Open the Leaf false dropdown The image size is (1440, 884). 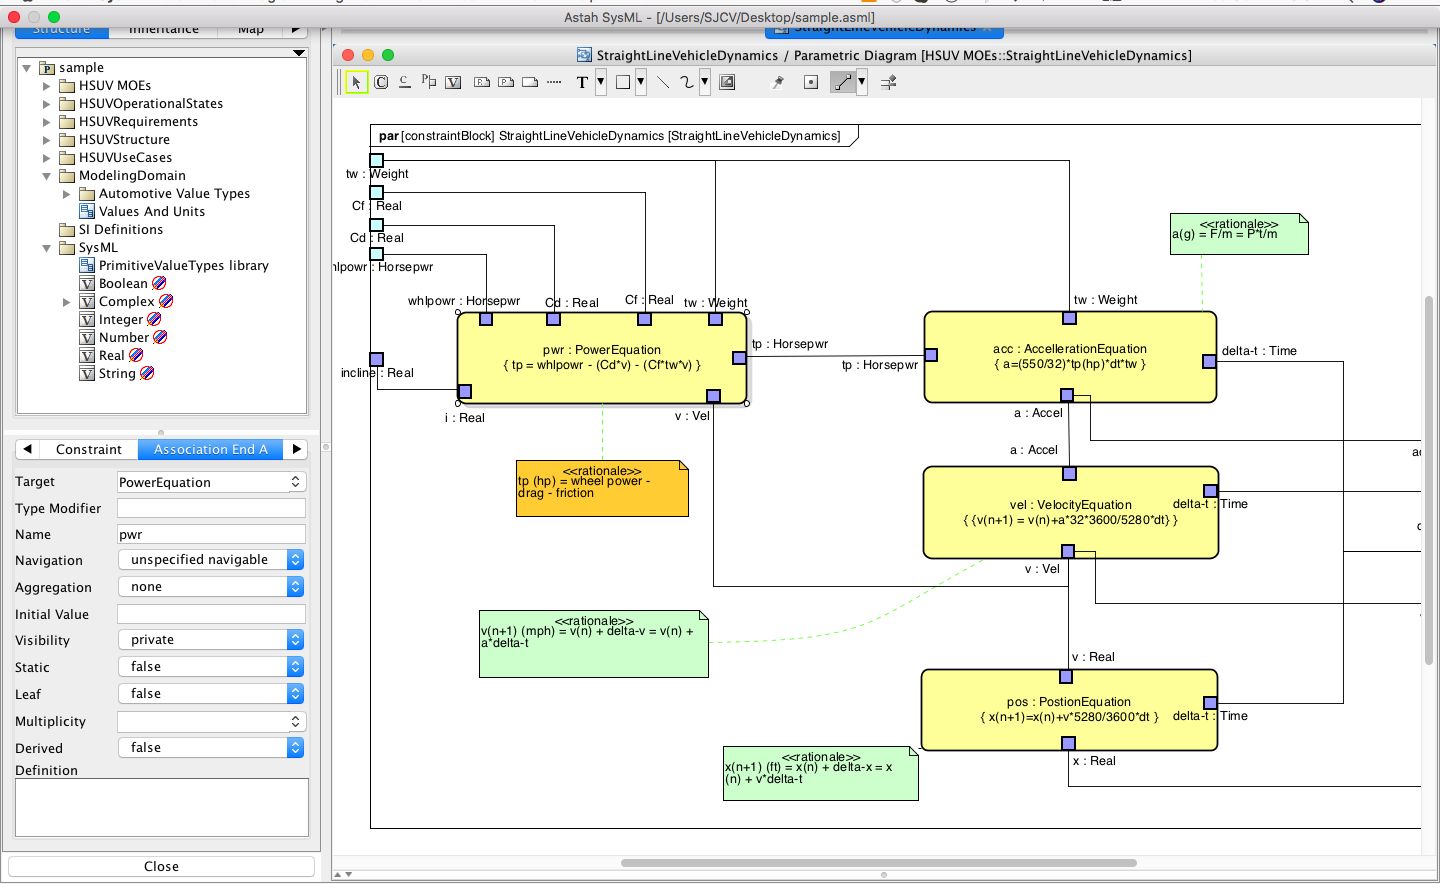point(211,694)
